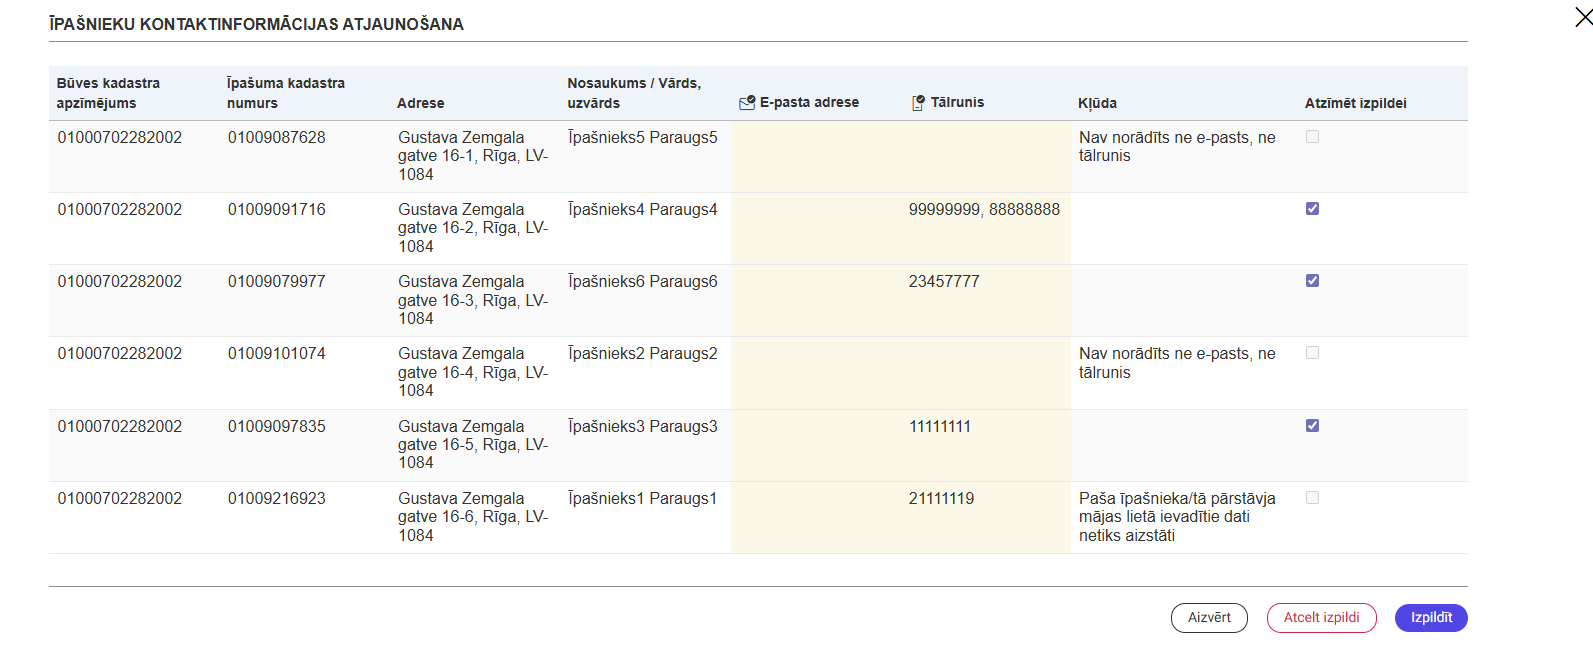The height and width of the screenshot is (652, 1593).
Task: Click the disabled checkbox for Īpašnieks2 Paraugs2
Action: [x=1312, y=352]
